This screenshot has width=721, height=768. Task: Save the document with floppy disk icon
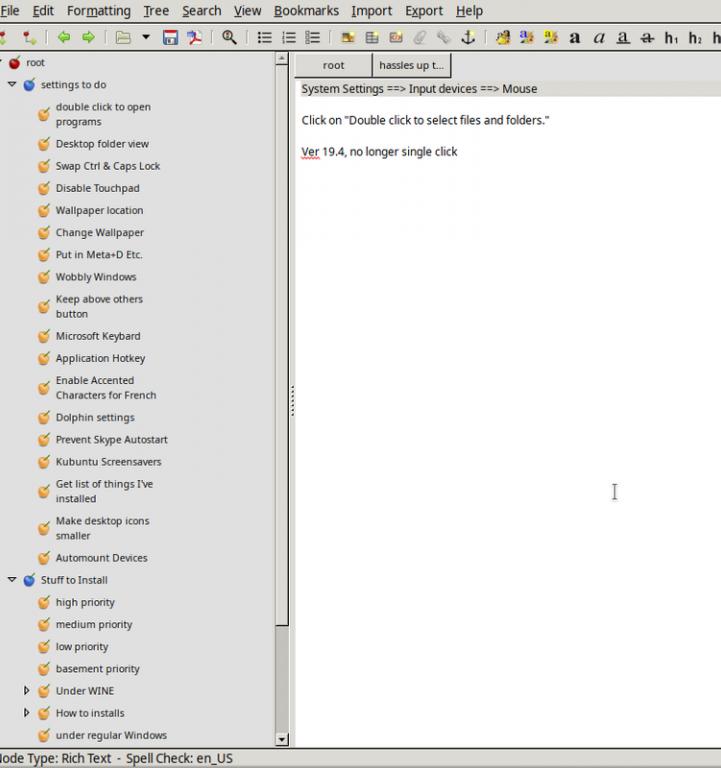170,38
